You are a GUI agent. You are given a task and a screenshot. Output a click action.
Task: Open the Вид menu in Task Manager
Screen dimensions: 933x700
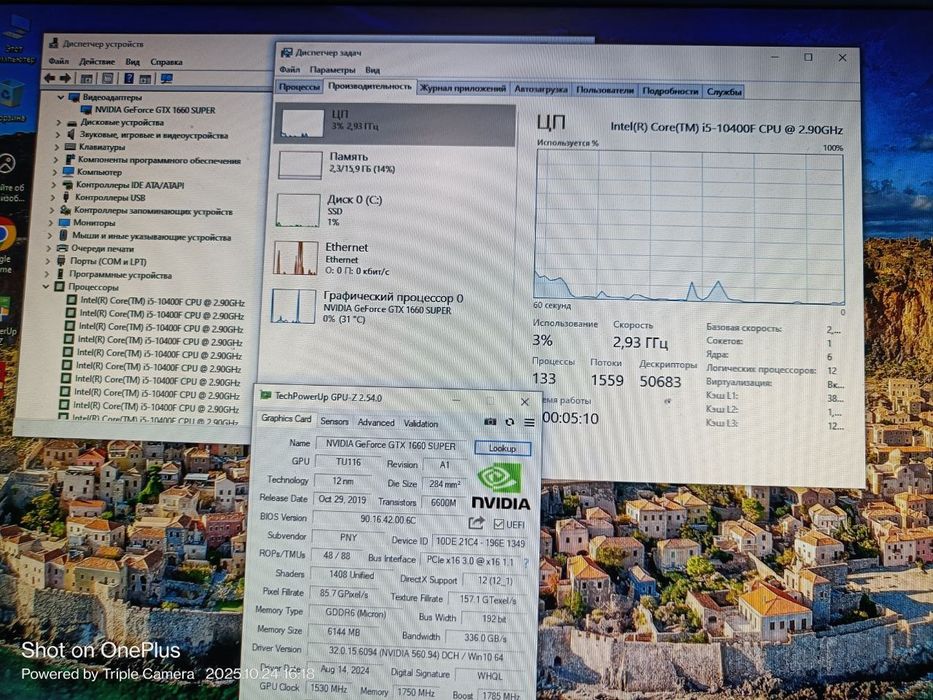click(x=372, y=70)
